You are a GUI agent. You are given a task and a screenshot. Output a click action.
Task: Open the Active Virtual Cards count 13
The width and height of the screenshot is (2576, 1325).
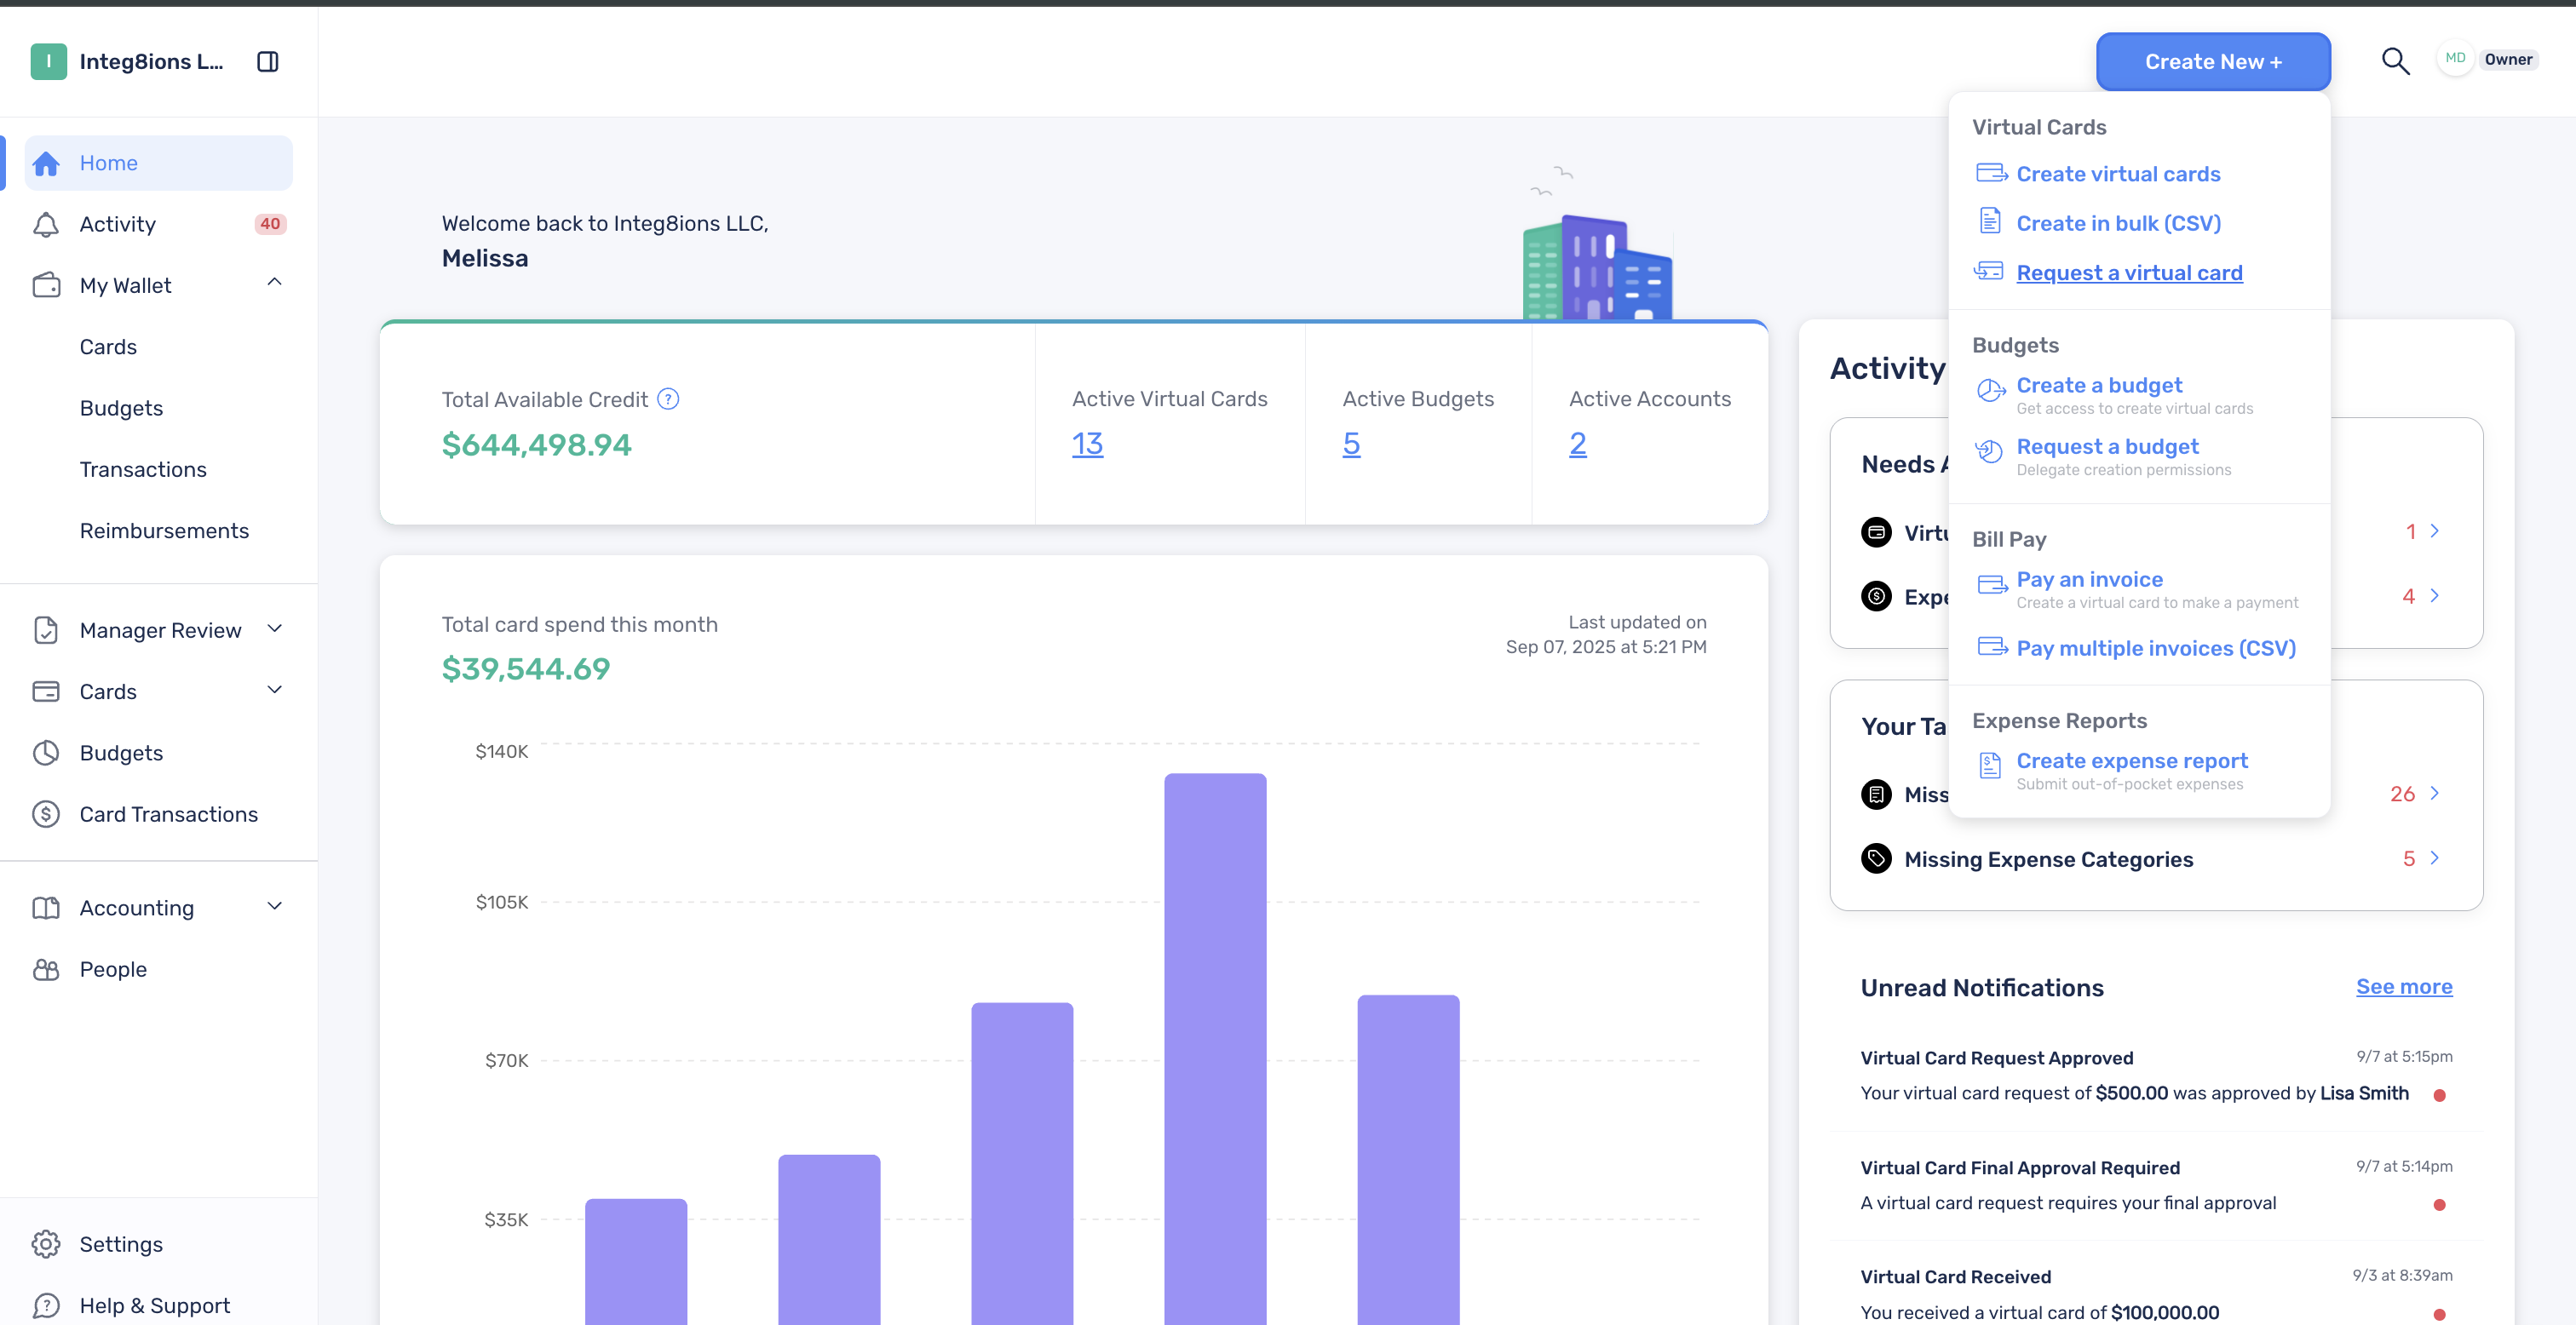pyautogui.click(x=1087, y=443)
